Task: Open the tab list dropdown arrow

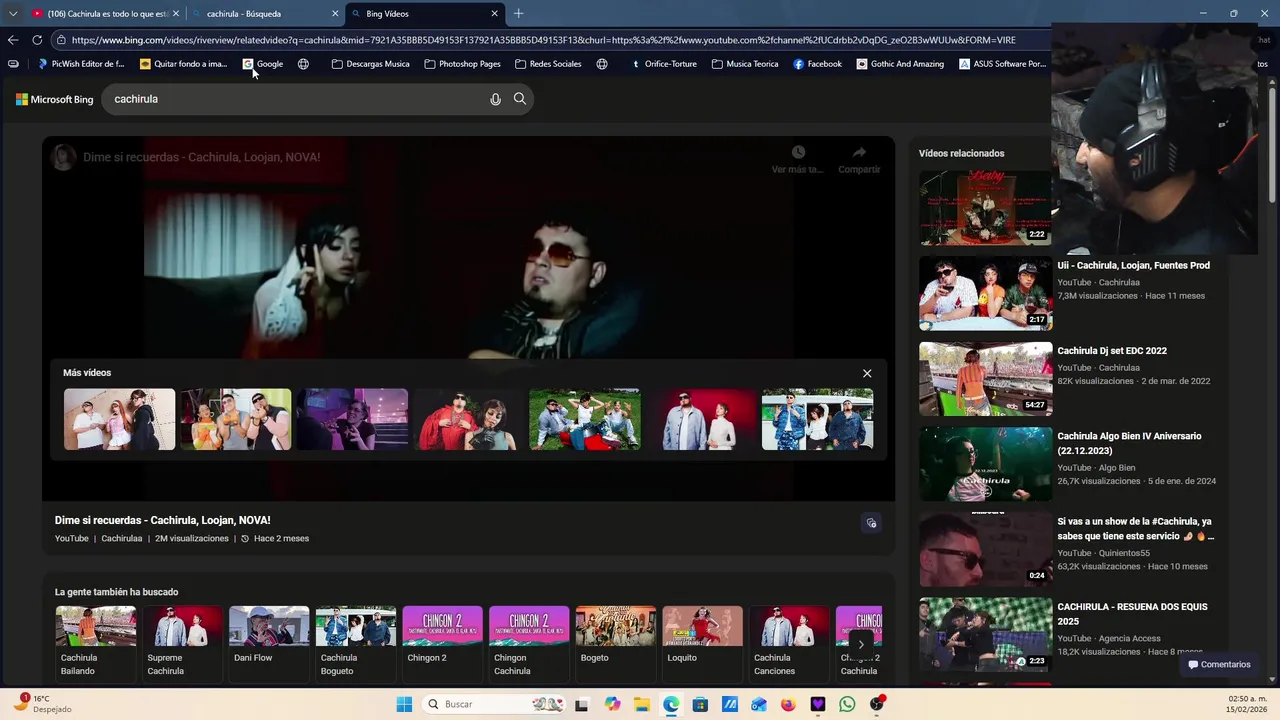Action: pyautogui.click(x=12, y=14)
